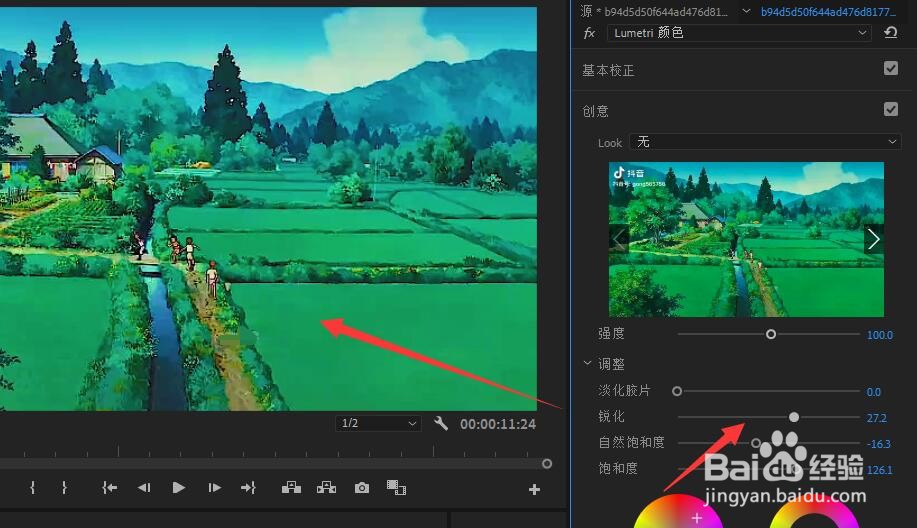Click the highlight tint color wheel
The width and height of the screenshot is (917, 528).
(x=814, y=513)
